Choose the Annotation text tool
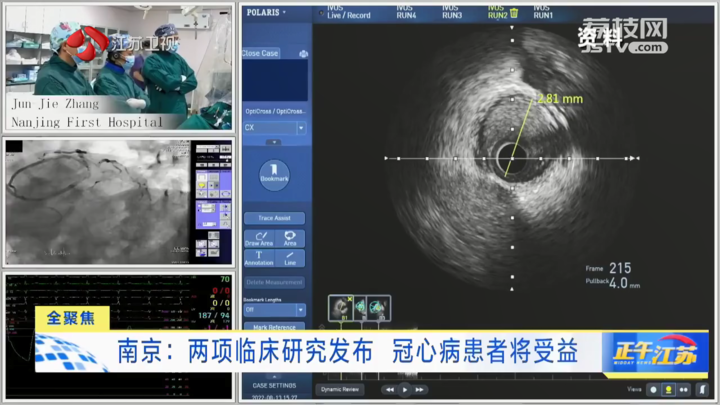The width and height of the screenshot is (720, 405). (x=258, y=258)
